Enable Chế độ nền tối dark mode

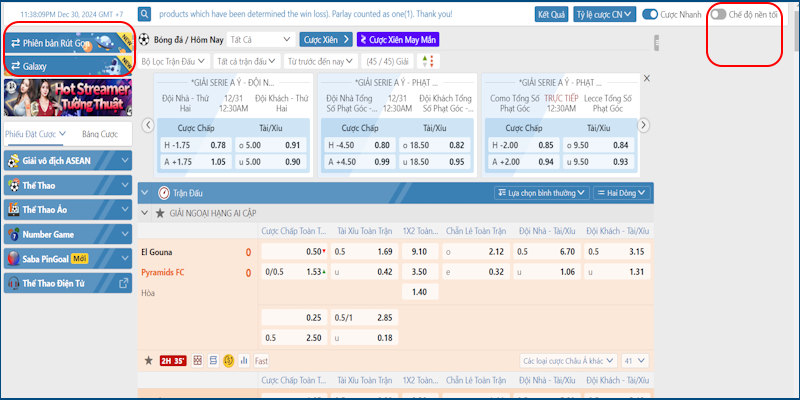(718, 15)
